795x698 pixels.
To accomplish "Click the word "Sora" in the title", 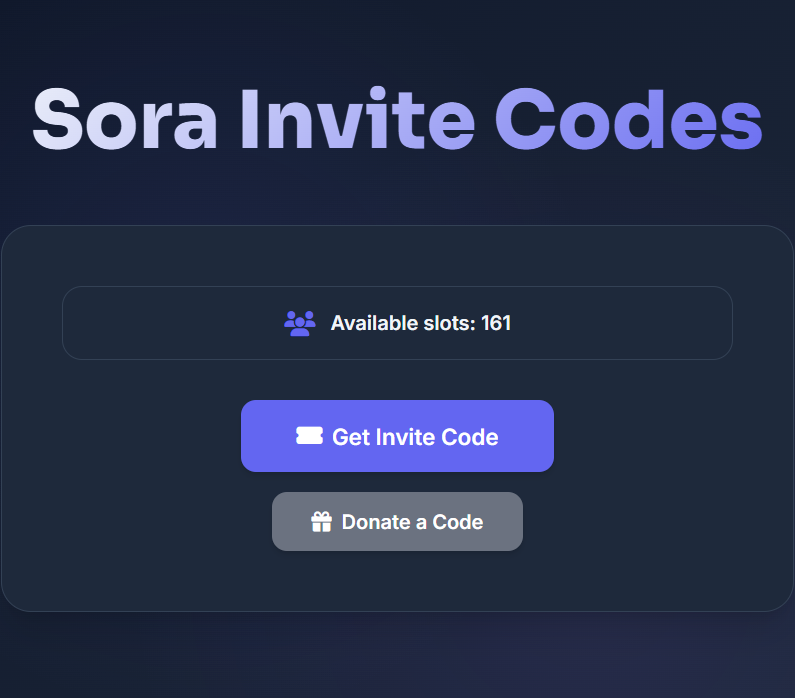I will 124,120.
